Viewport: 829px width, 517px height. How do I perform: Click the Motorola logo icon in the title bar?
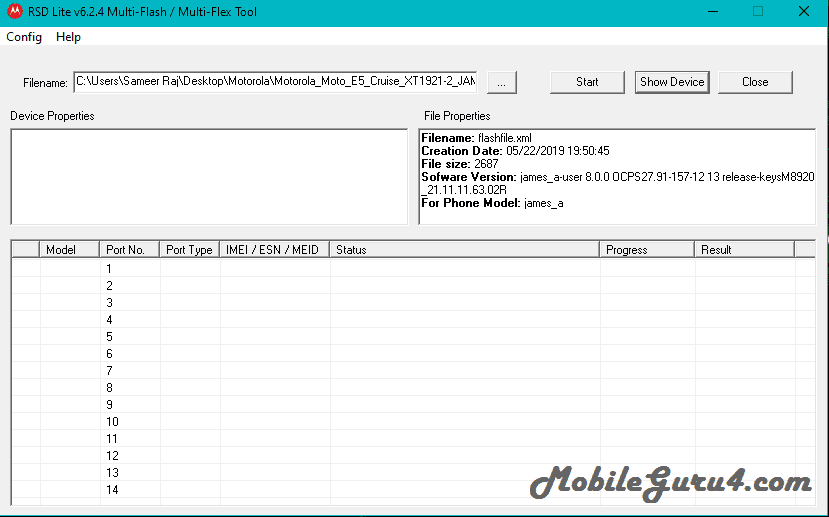15,11
